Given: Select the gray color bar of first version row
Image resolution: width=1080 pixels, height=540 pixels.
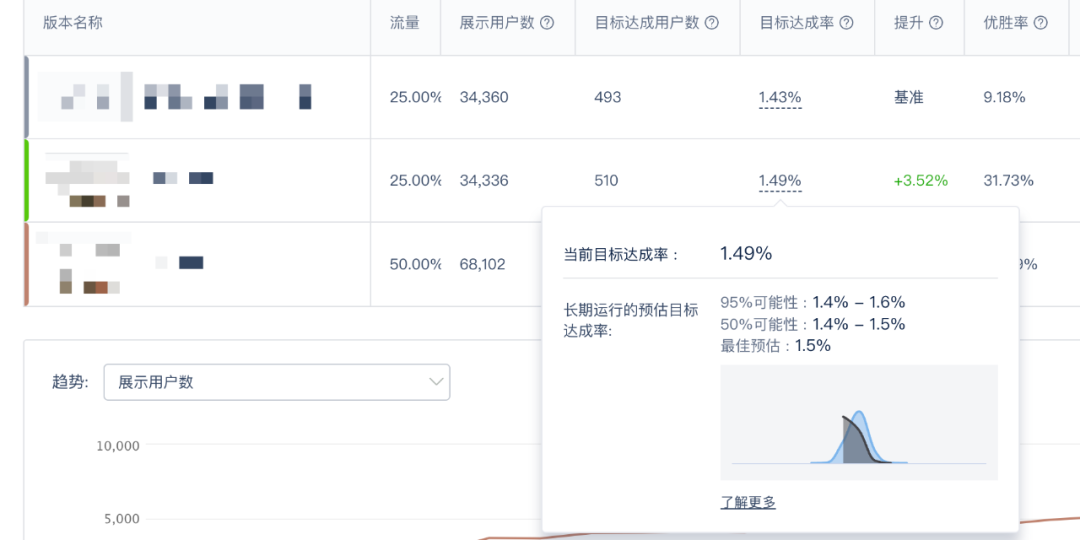Looking at the screenshot, I should point(27,97).
